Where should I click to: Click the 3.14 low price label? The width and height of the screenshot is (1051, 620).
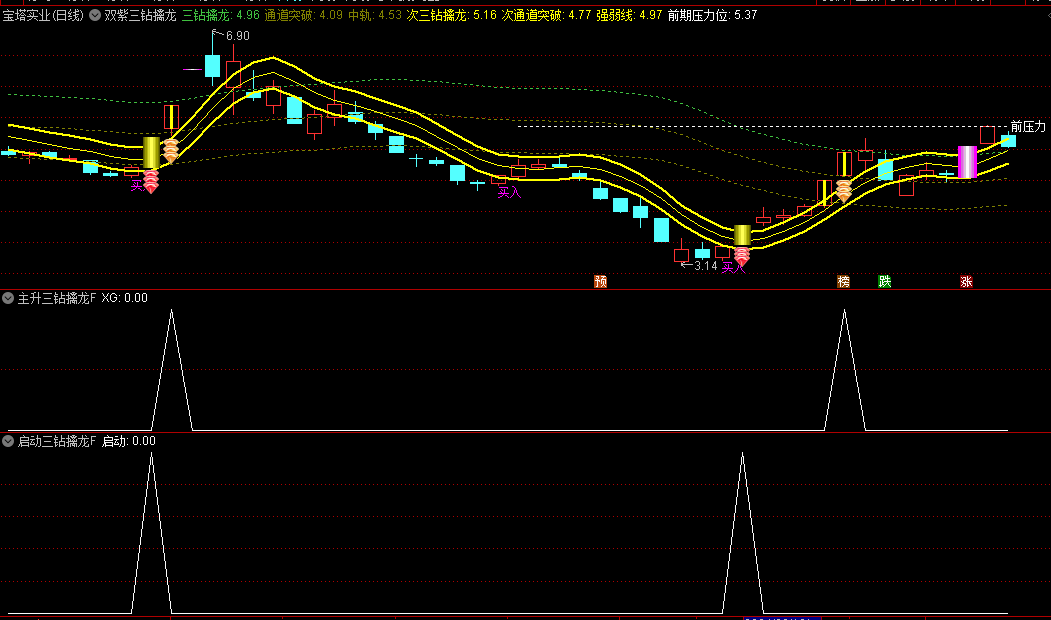(706, 265)
